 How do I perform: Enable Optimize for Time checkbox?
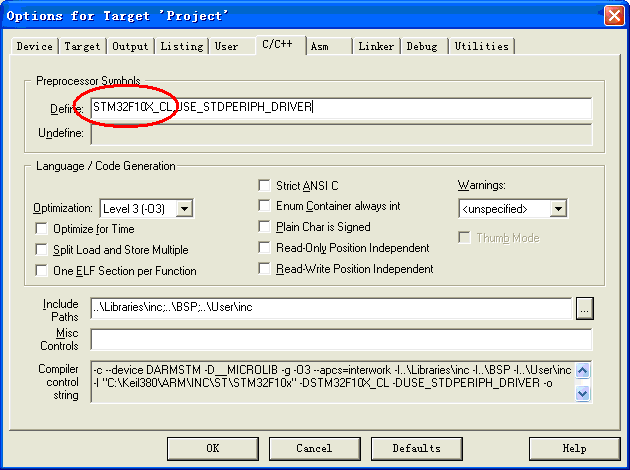point(41,229)
